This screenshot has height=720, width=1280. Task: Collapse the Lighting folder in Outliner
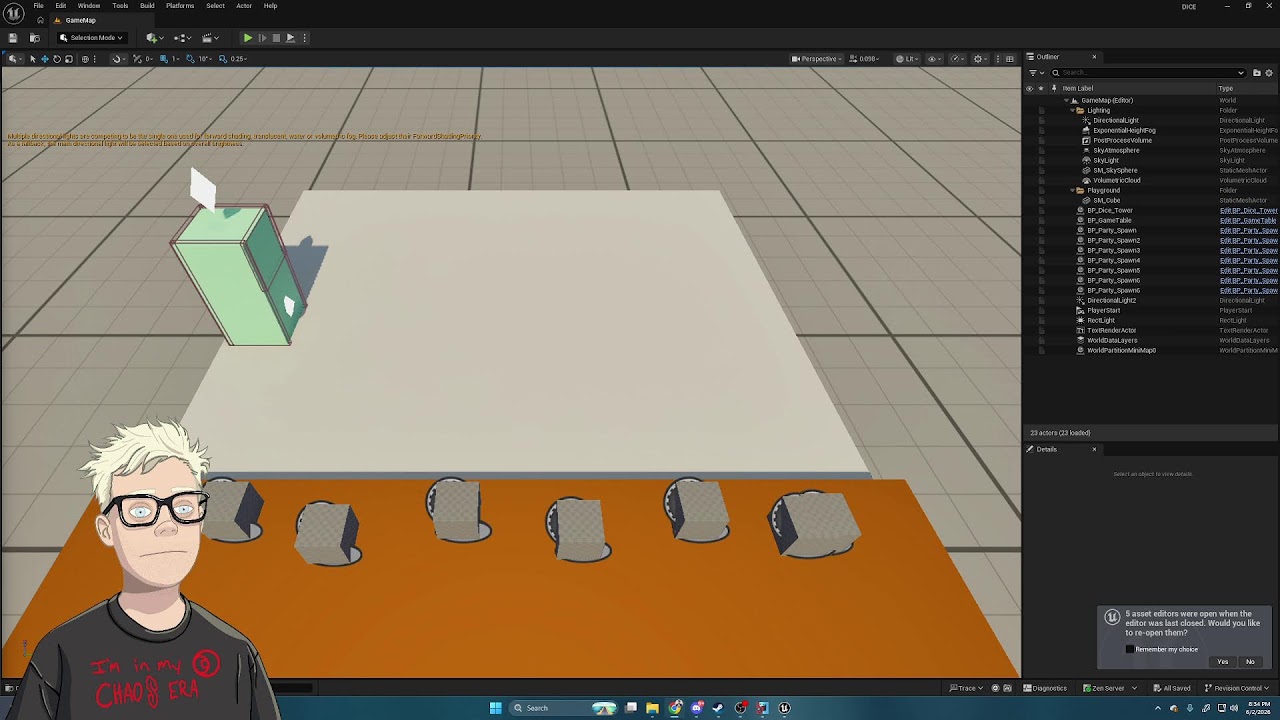click(x=1074, y=110)
